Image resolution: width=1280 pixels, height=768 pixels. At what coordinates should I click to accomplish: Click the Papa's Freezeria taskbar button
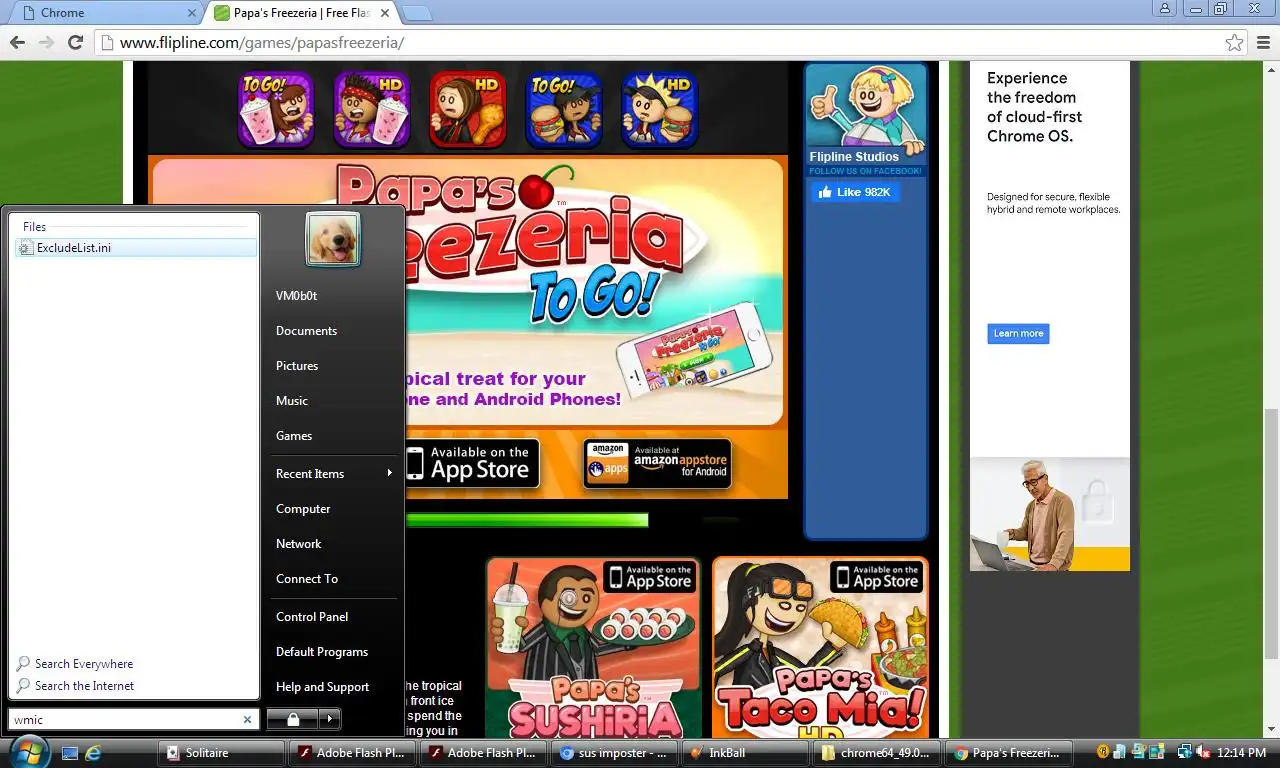[x=1009, y=753]
